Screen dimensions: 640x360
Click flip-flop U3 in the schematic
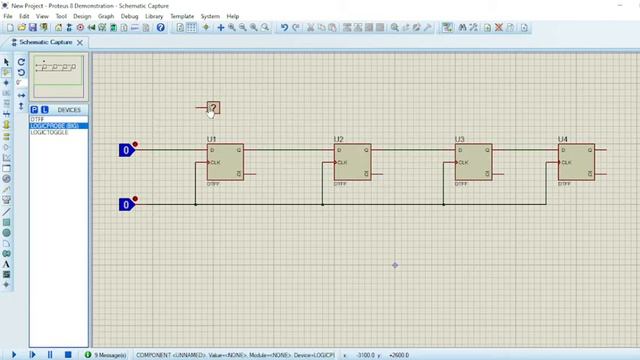(x=473, y=162)
